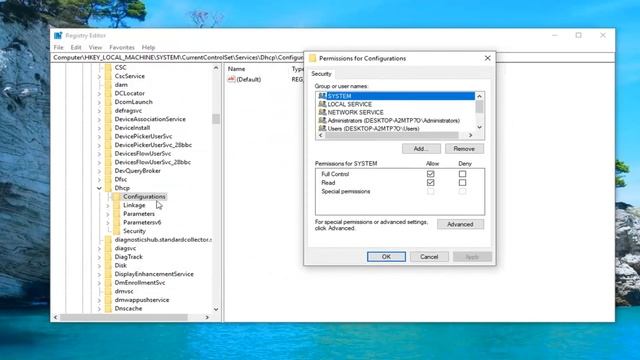
Task: Expand the DeviceAssociationService key
Action: pyautogui.click(x=99, y=119)
